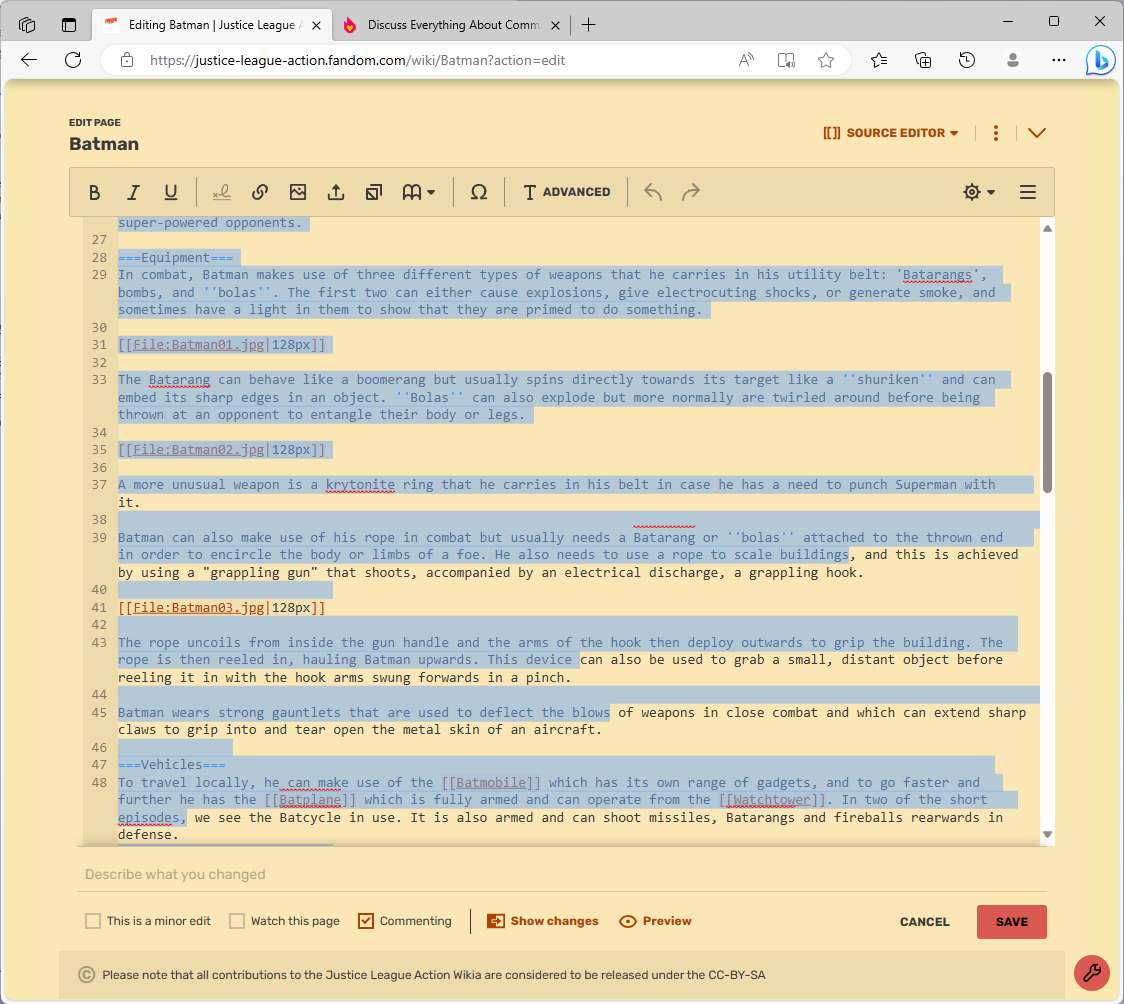Open the gear settings dropdown

click(979, 192)
